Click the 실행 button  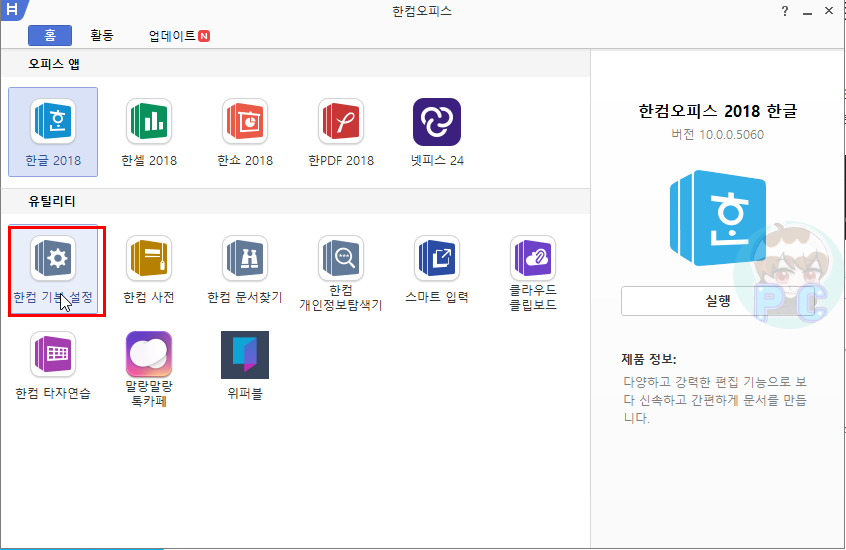click(718, 301)
